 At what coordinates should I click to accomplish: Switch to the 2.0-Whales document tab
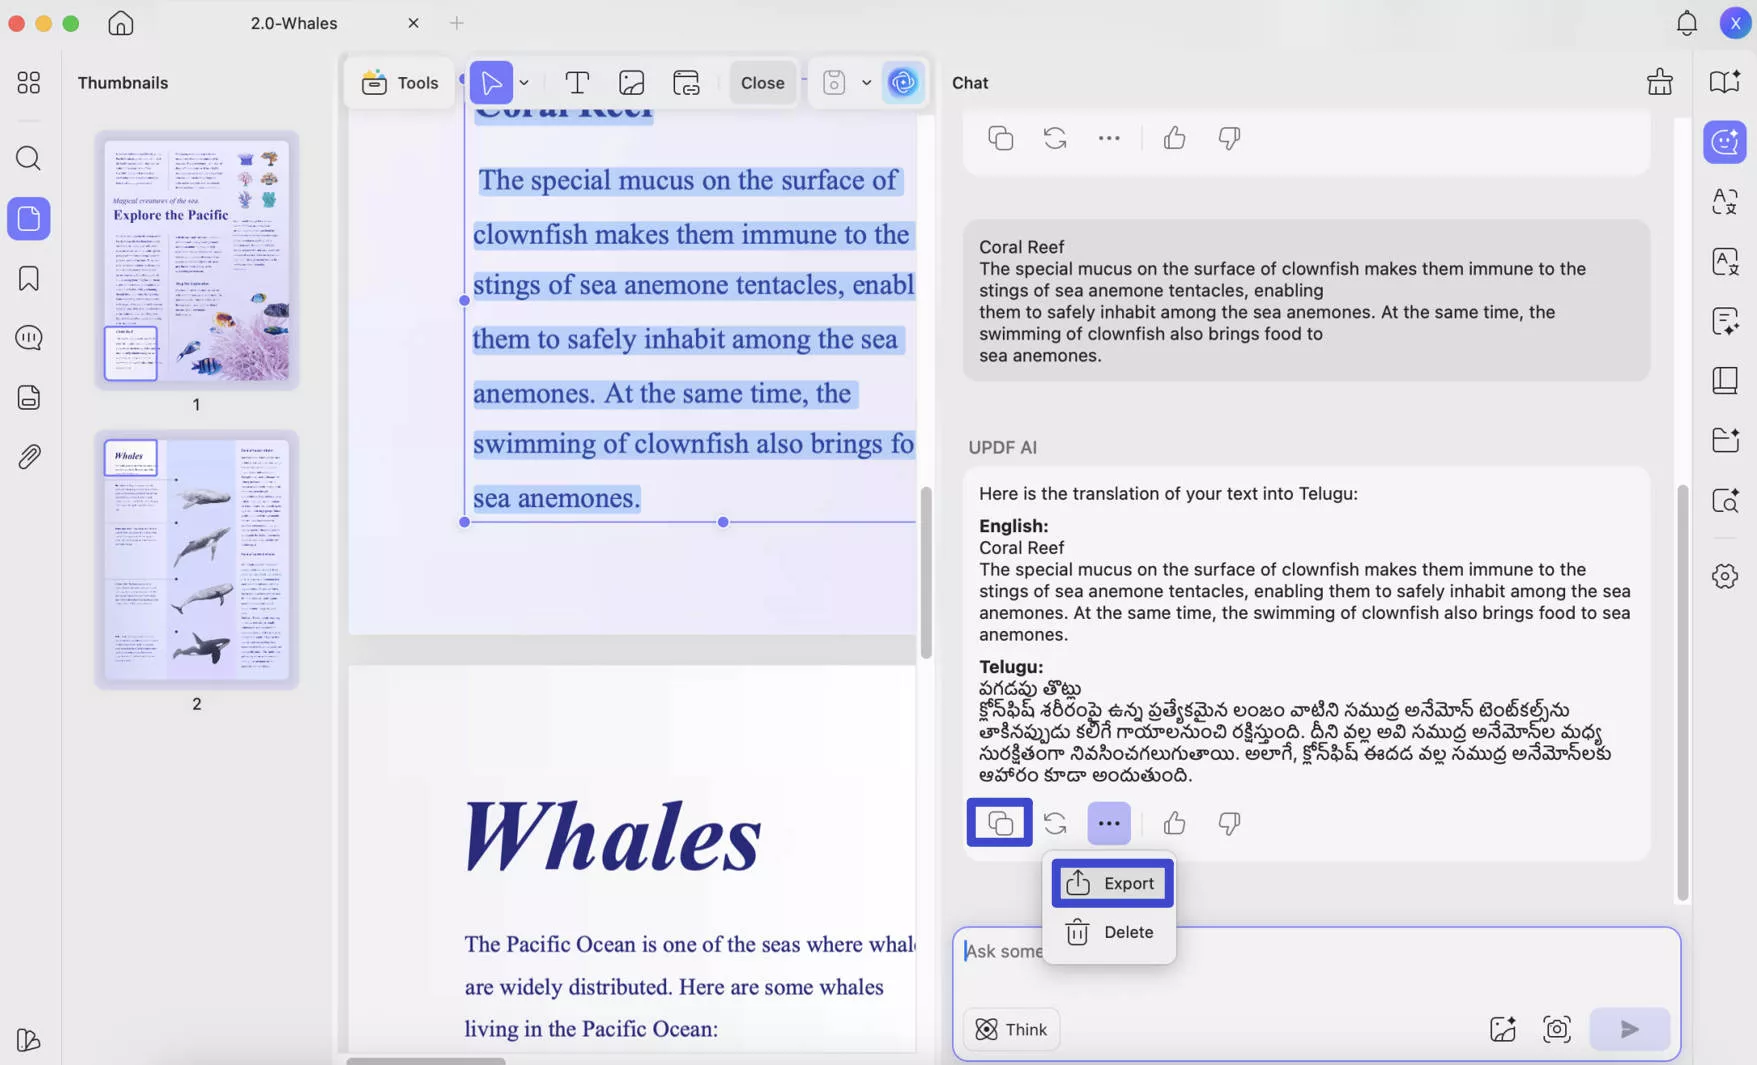[293, 22]
